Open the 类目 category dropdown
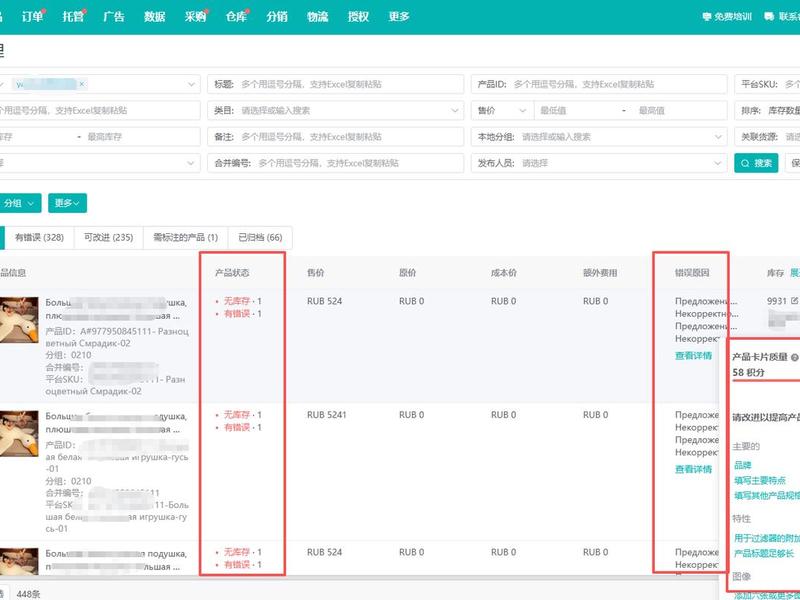 point(335,110)
